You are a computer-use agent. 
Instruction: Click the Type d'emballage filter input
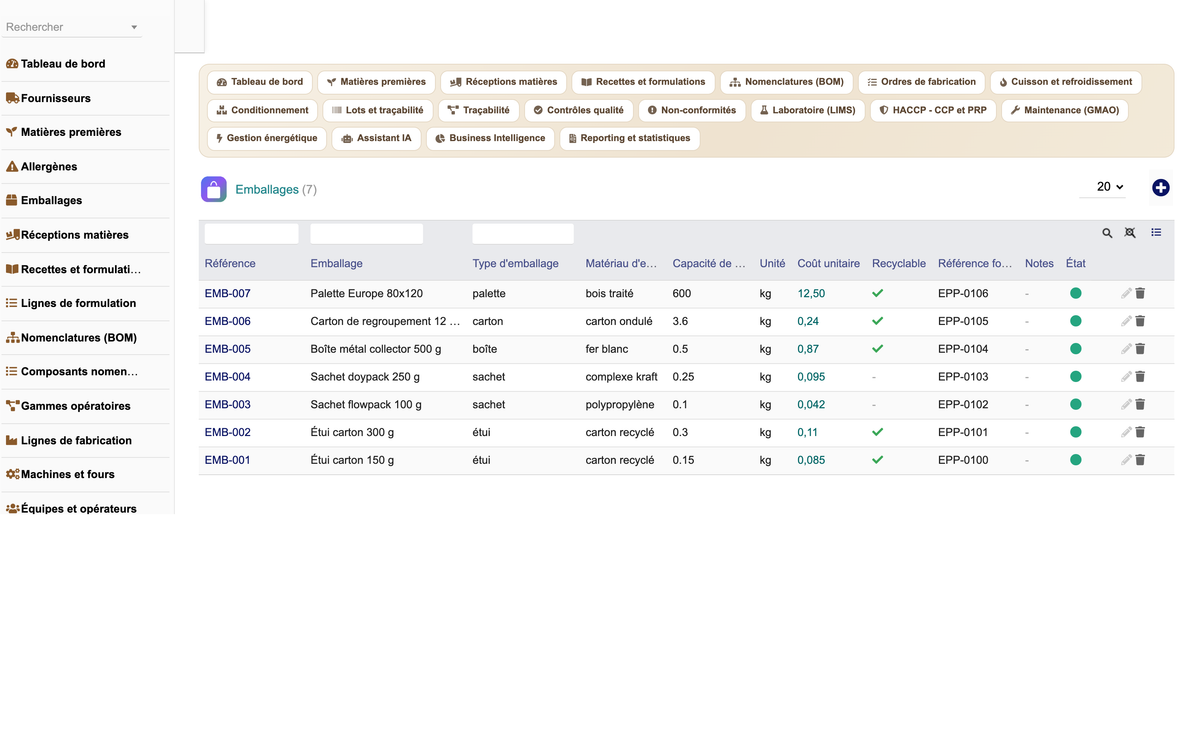point(523,234)
